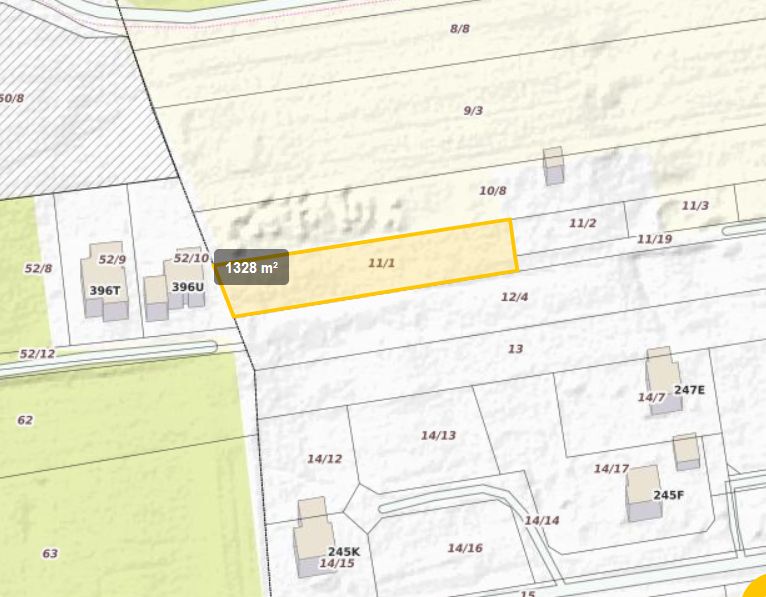Click parcel label 14/12
Screen dimensions: 766x597
325,459
